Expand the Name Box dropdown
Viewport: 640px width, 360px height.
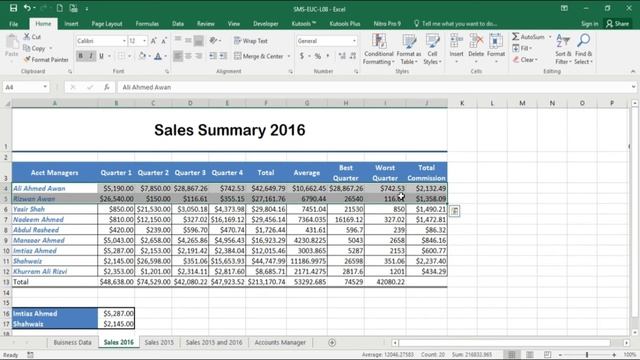pos(45,87)
